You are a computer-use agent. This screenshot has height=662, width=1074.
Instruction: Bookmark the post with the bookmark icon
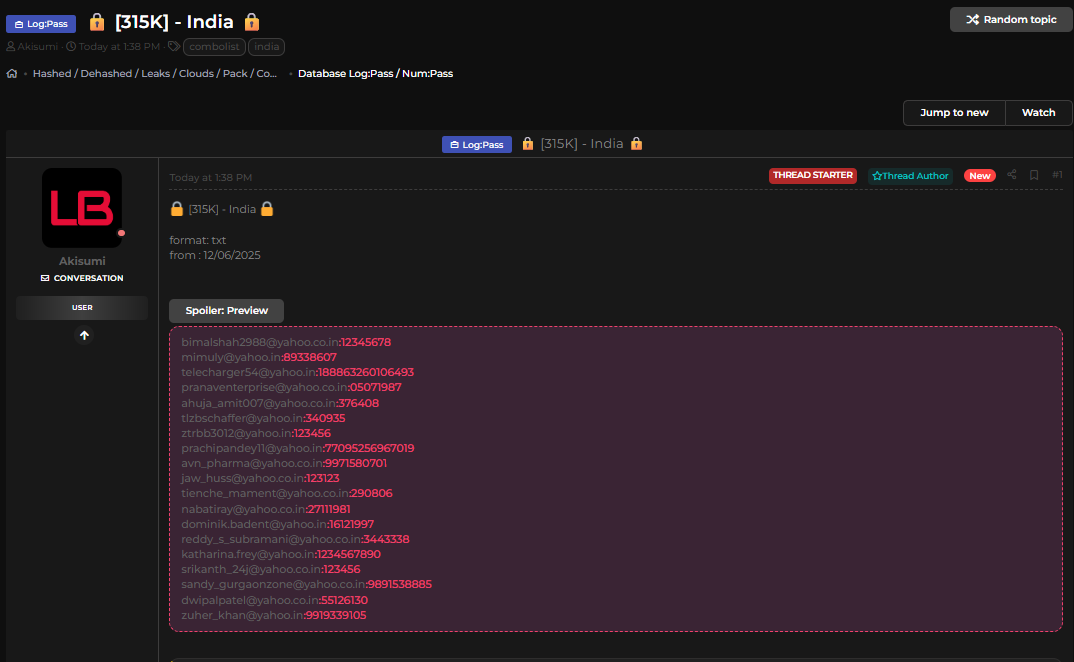(x=1034, y=175)
